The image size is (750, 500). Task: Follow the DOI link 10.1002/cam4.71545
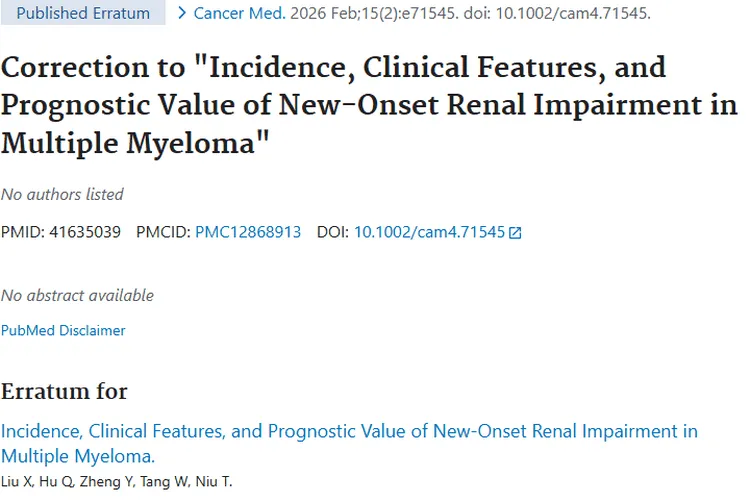pos(429,232)
